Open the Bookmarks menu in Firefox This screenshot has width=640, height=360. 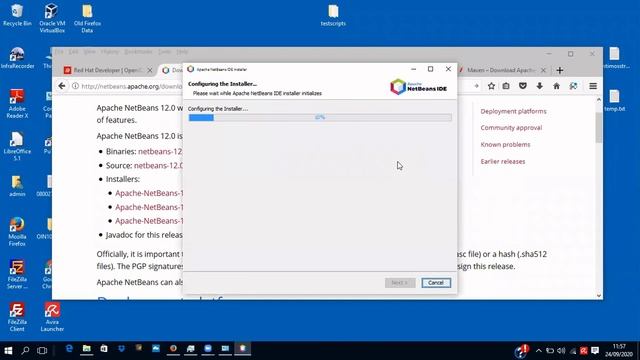coord(138,52)
